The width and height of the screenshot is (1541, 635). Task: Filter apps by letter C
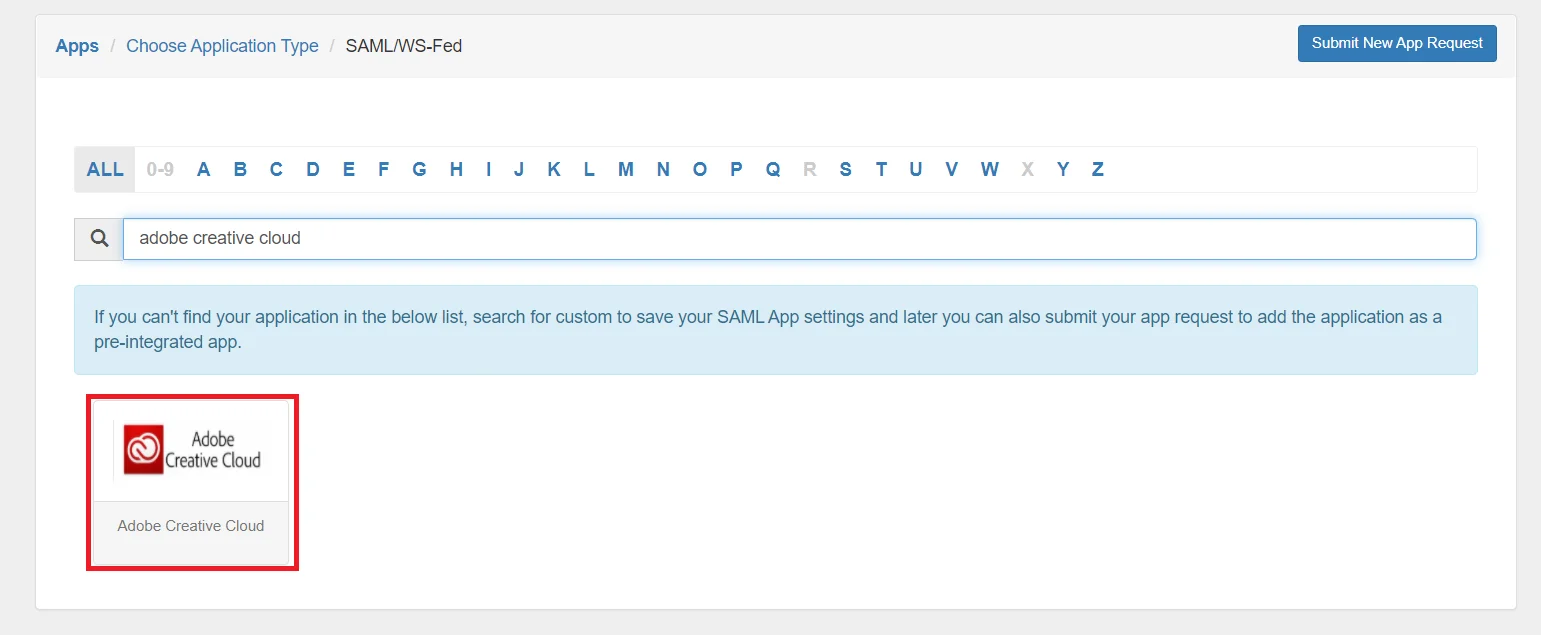[276, 169]
